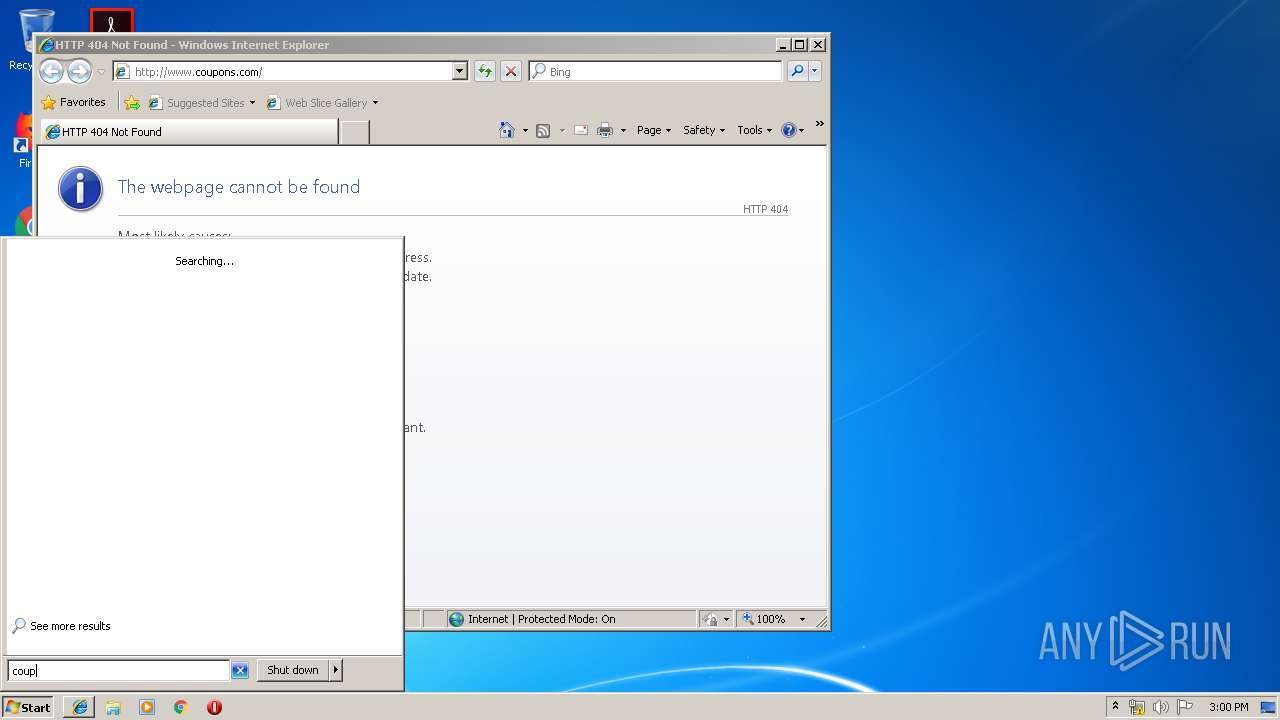Expand the Print options dropdown arrow
This screenshot has width=1280, height=720.
click(623, 130)
